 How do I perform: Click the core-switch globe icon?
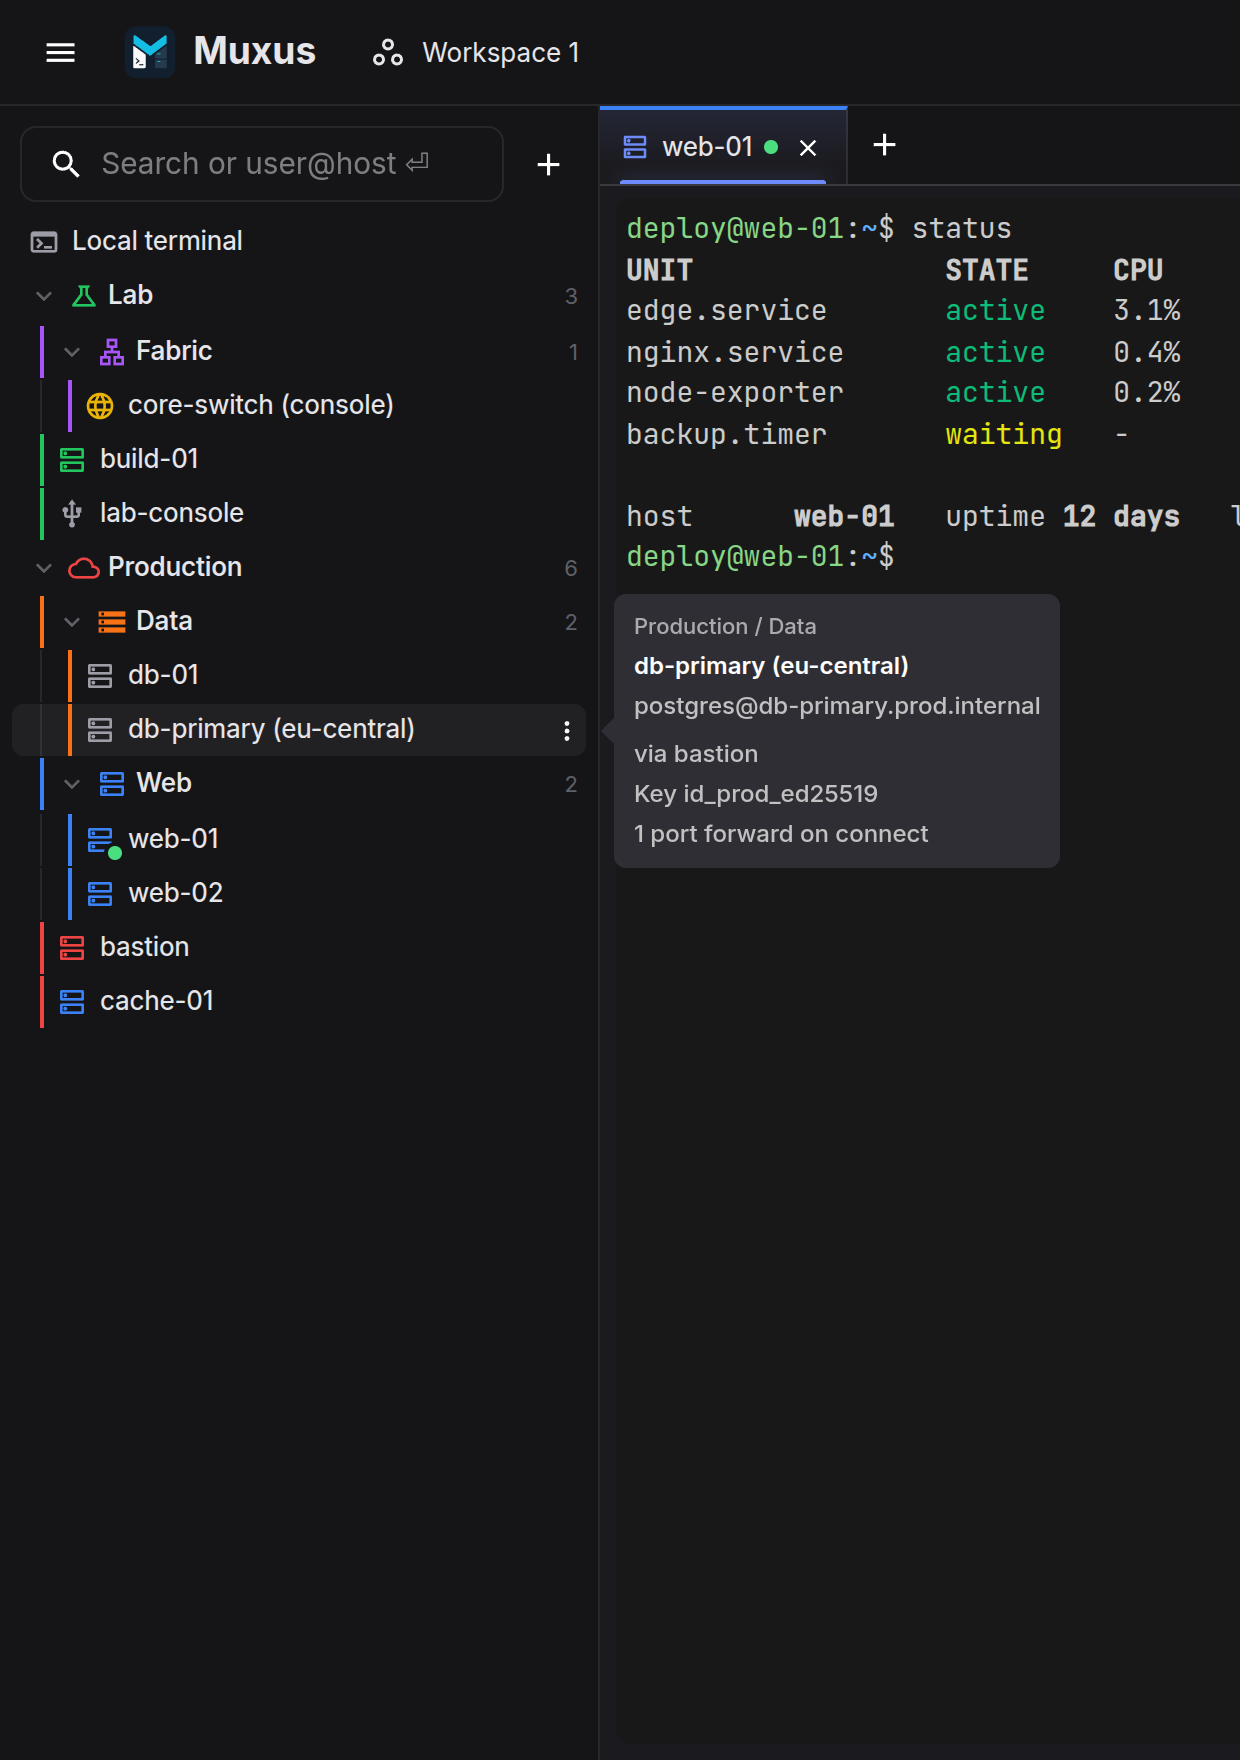click(x=100, y=405)
